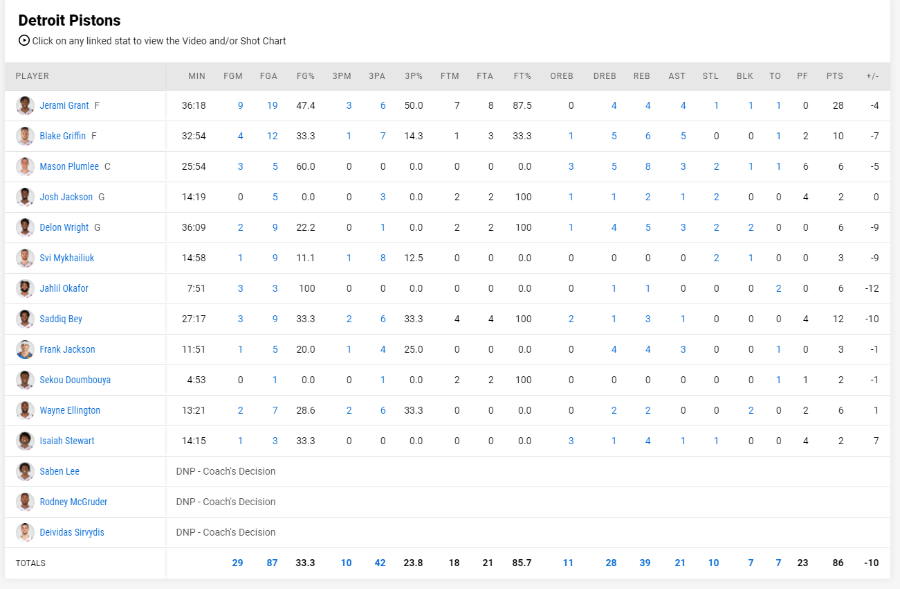The height and width of the screenshot is (589, 900).
Task: Sort by the 3PM column header
Action: (x=342, y=76)
